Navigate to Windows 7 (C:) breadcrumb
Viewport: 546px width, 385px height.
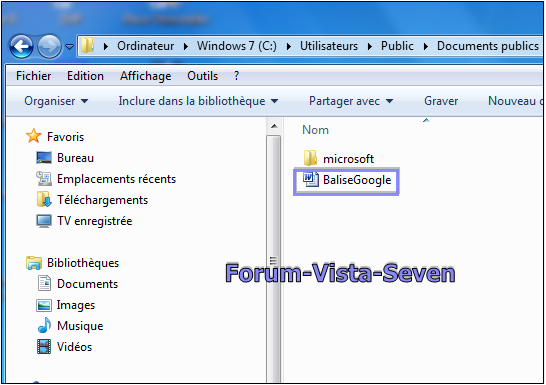tap(237, 46)
